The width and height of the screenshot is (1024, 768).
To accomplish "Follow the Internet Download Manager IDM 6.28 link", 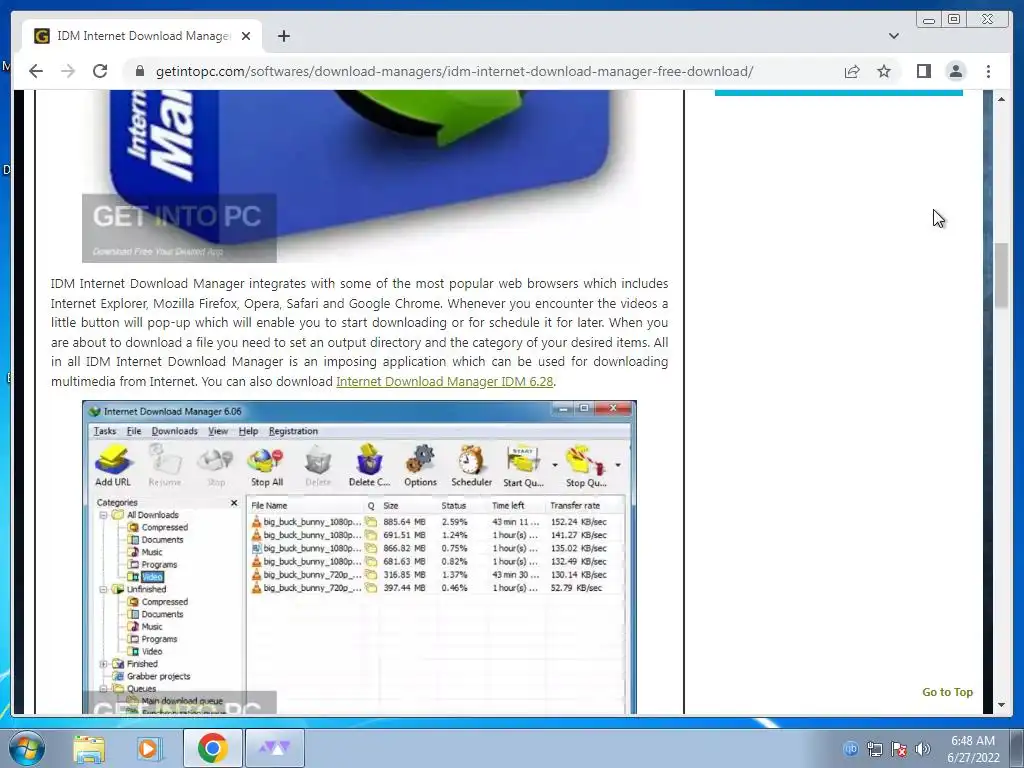I will tap(444, 381).
